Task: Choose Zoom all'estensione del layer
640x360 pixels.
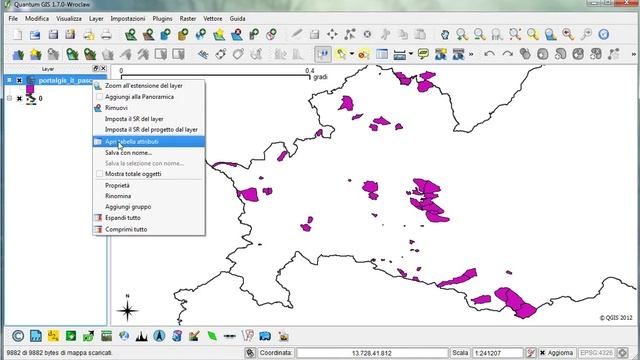Action: pos(149,86)
